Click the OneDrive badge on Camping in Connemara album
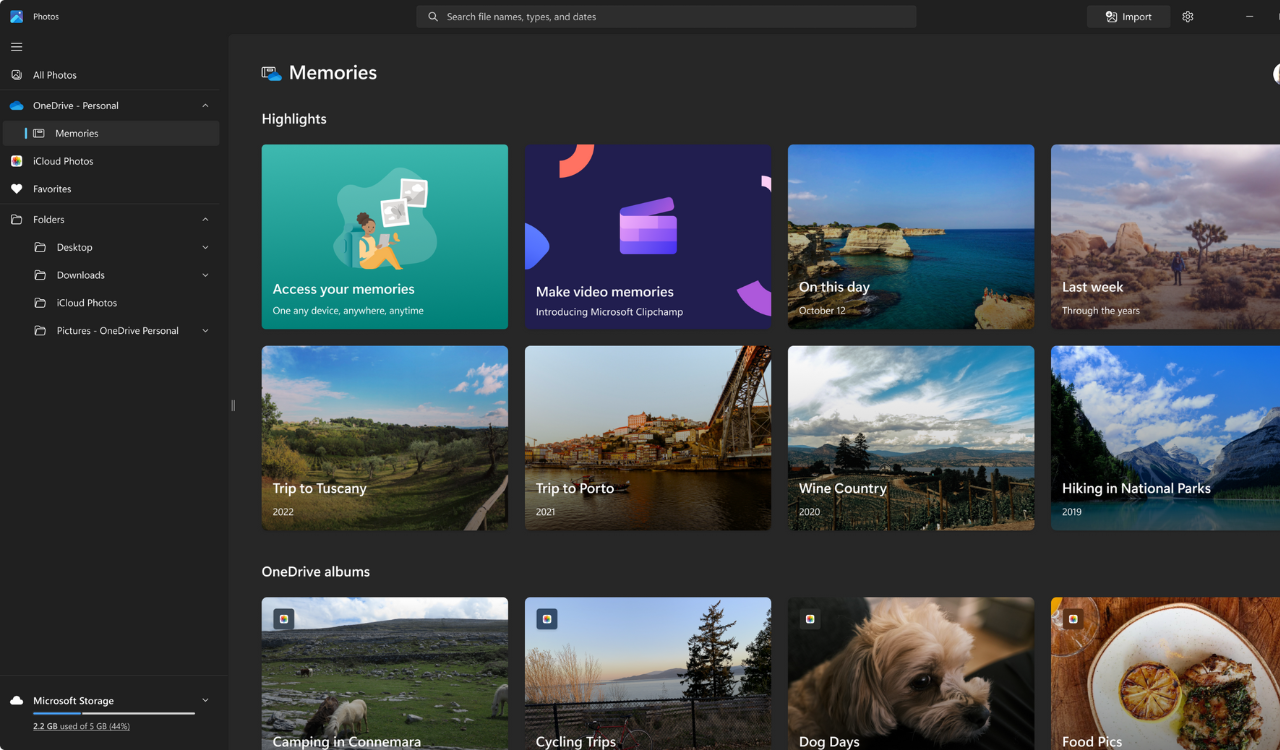Screen dimensions: 1280x750 pos(285,618)
